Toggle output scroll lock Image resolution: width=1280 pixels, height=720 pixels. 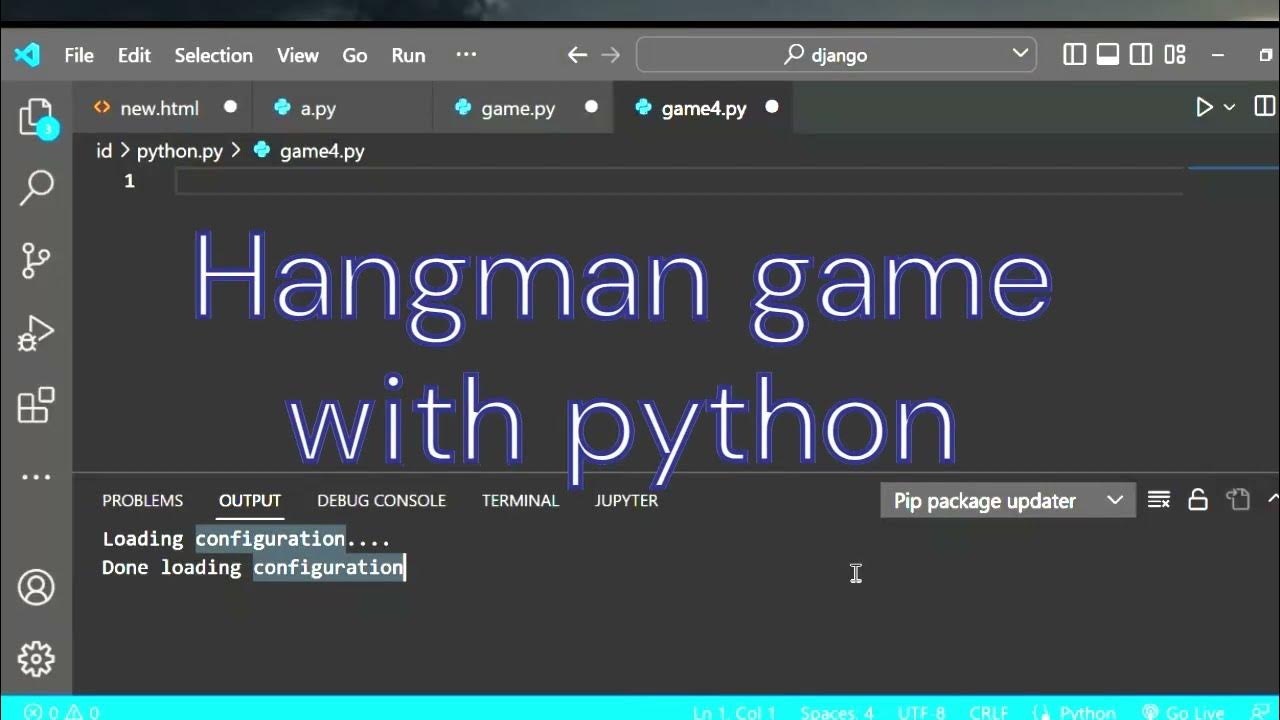1198,500
